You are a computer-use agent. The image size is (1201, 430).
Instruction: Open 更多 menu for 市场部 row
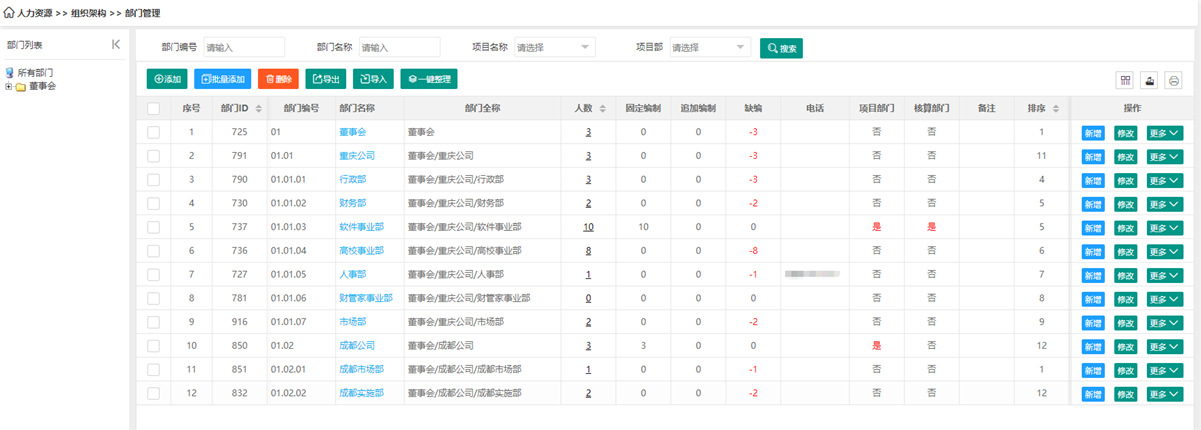[1165, 323]
